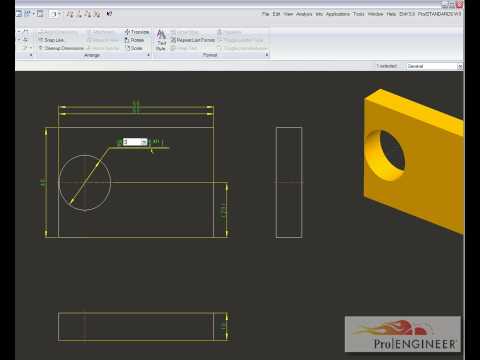Open the File menu
This screenshot has width=480, height=360.
(265, 14)
